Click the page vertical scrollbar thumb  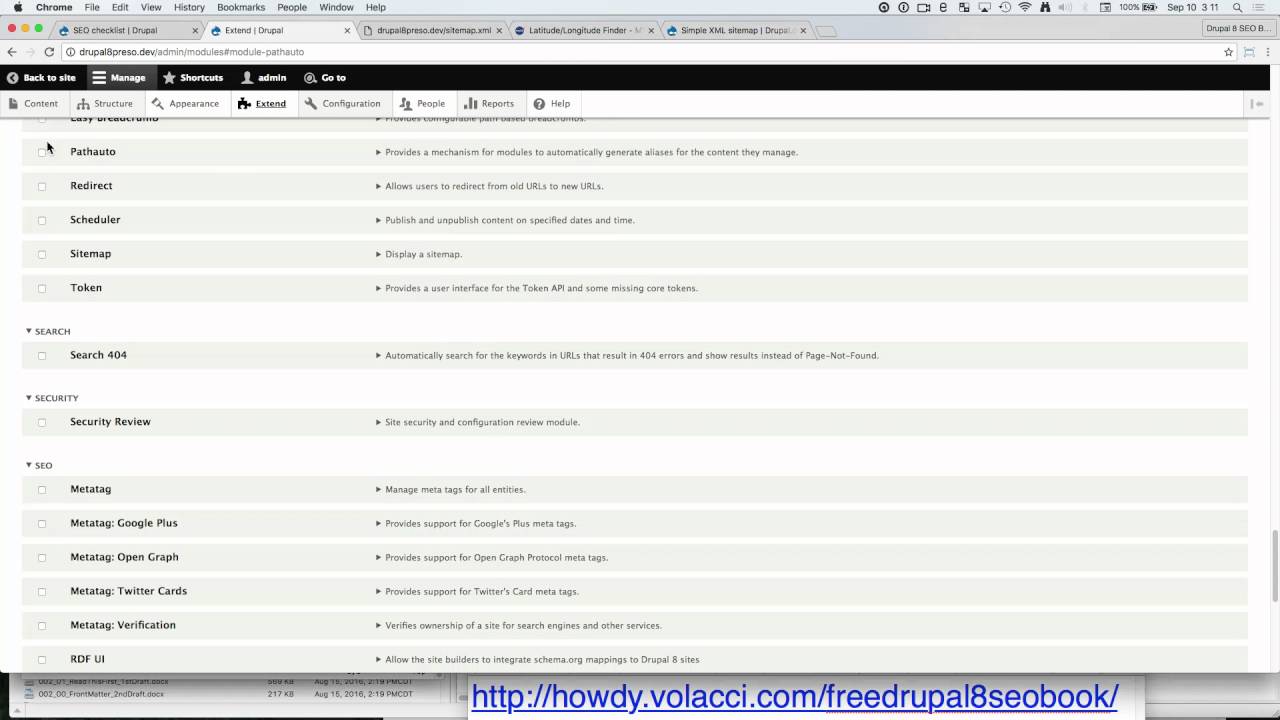tap(1274, 565)
